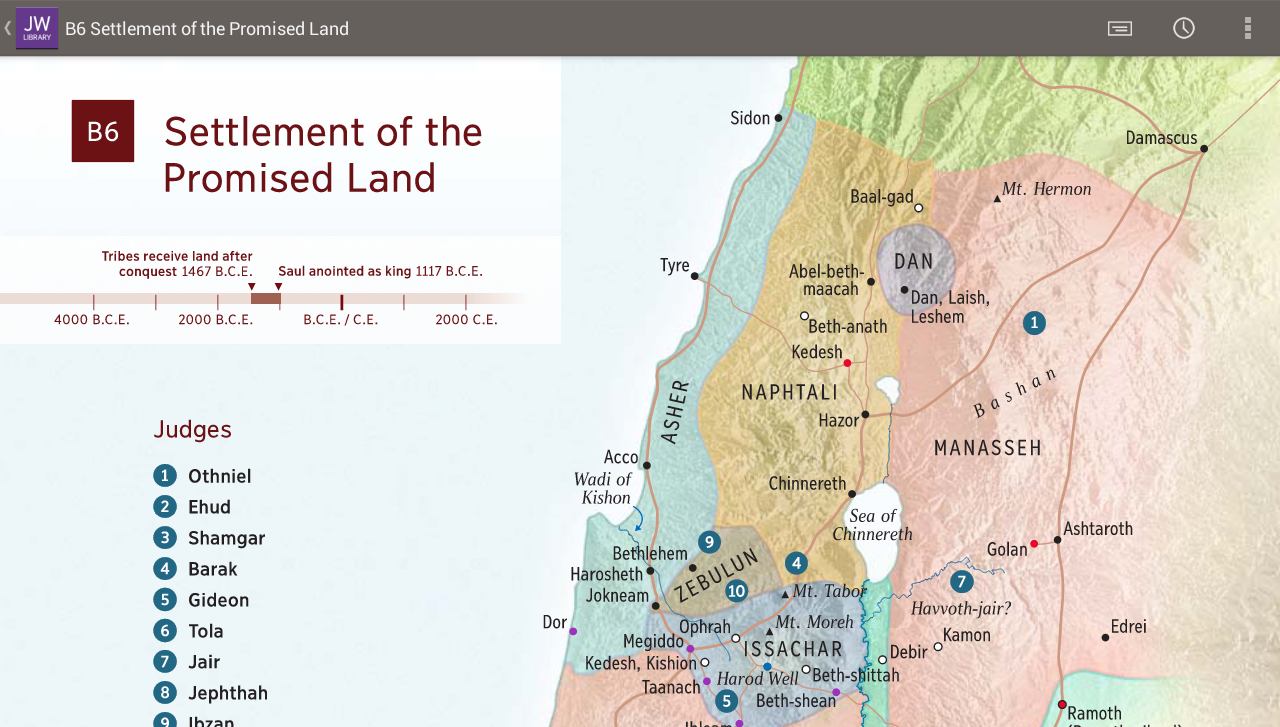
Task: Tap the B.C.E. / C.E. tick on the timeline
Action: click(341, 302)
